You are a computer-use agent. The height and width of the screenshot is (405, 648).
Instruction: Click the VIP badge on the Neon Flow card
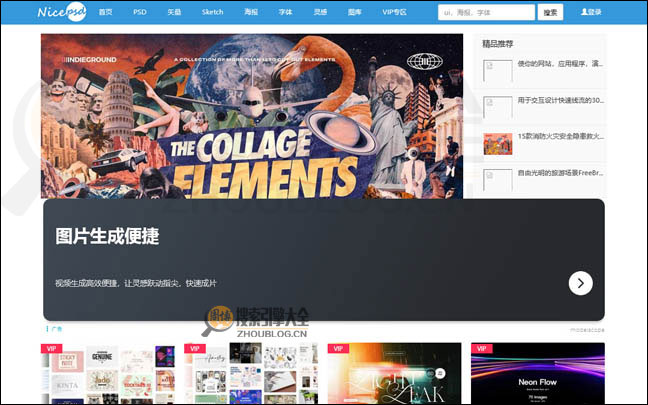[483, 348]
